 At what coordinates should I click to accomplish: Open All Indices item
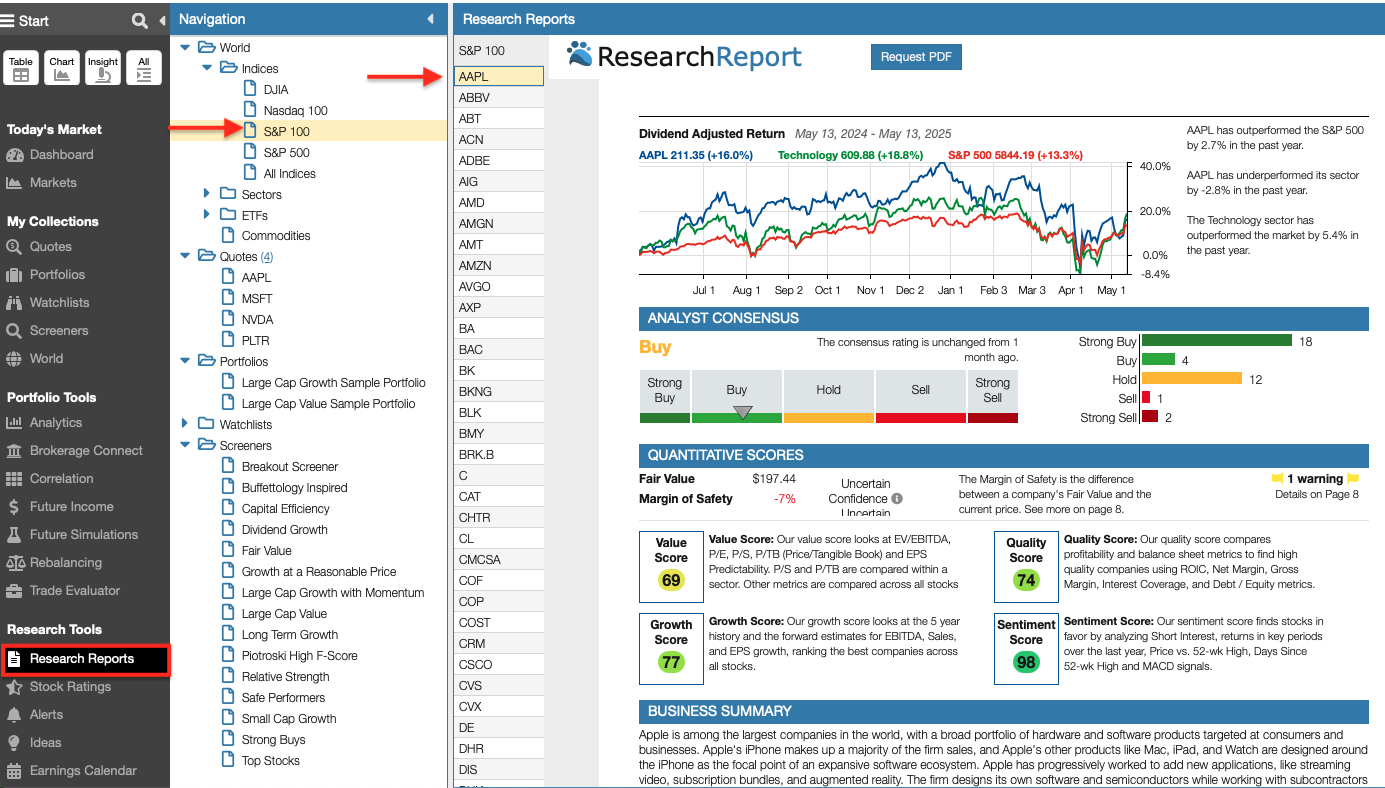(x=289, y=174)
